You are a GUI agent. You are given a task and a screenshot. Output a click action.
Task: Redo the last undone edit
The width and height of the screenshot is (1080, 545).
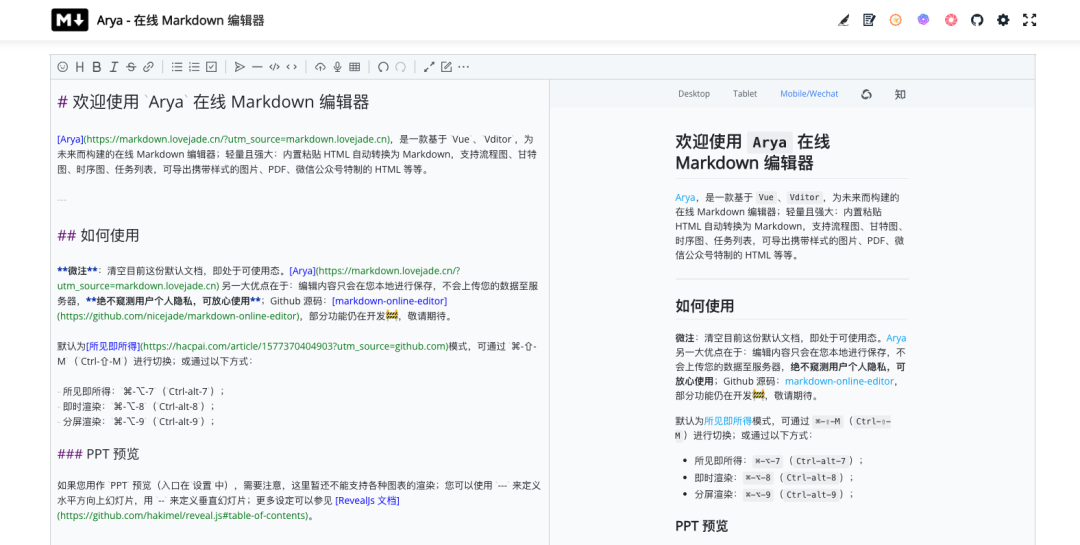(x=400, y=67)
